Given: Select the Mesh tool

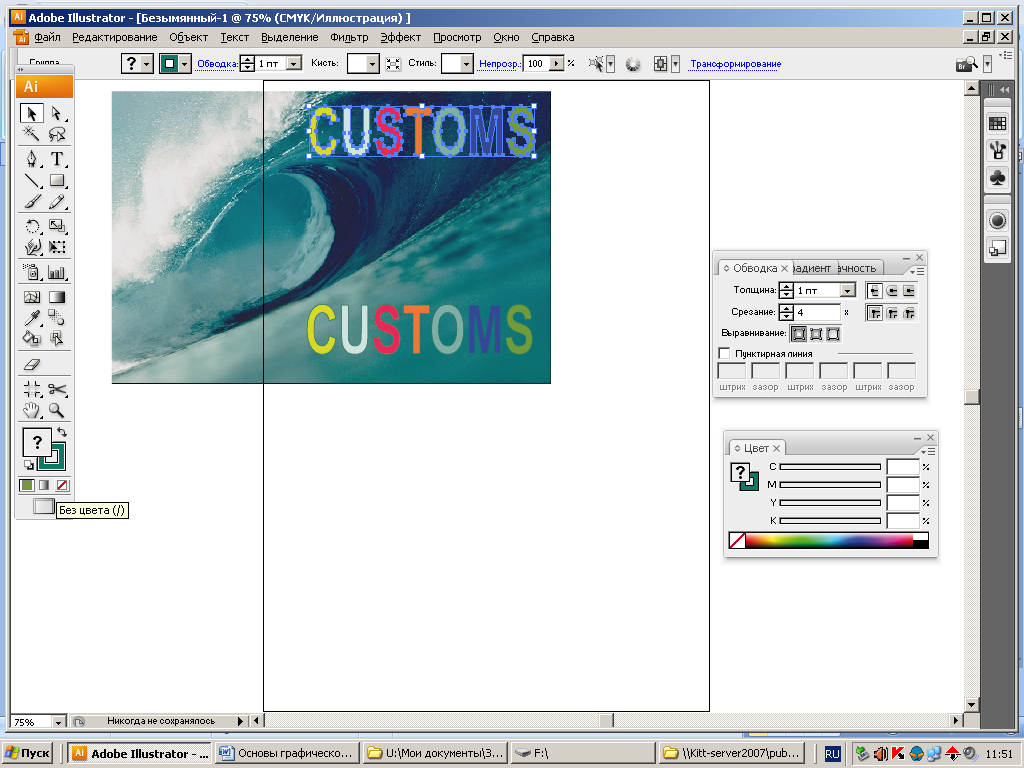Looking at the screenshot, I should click(31, 297).
